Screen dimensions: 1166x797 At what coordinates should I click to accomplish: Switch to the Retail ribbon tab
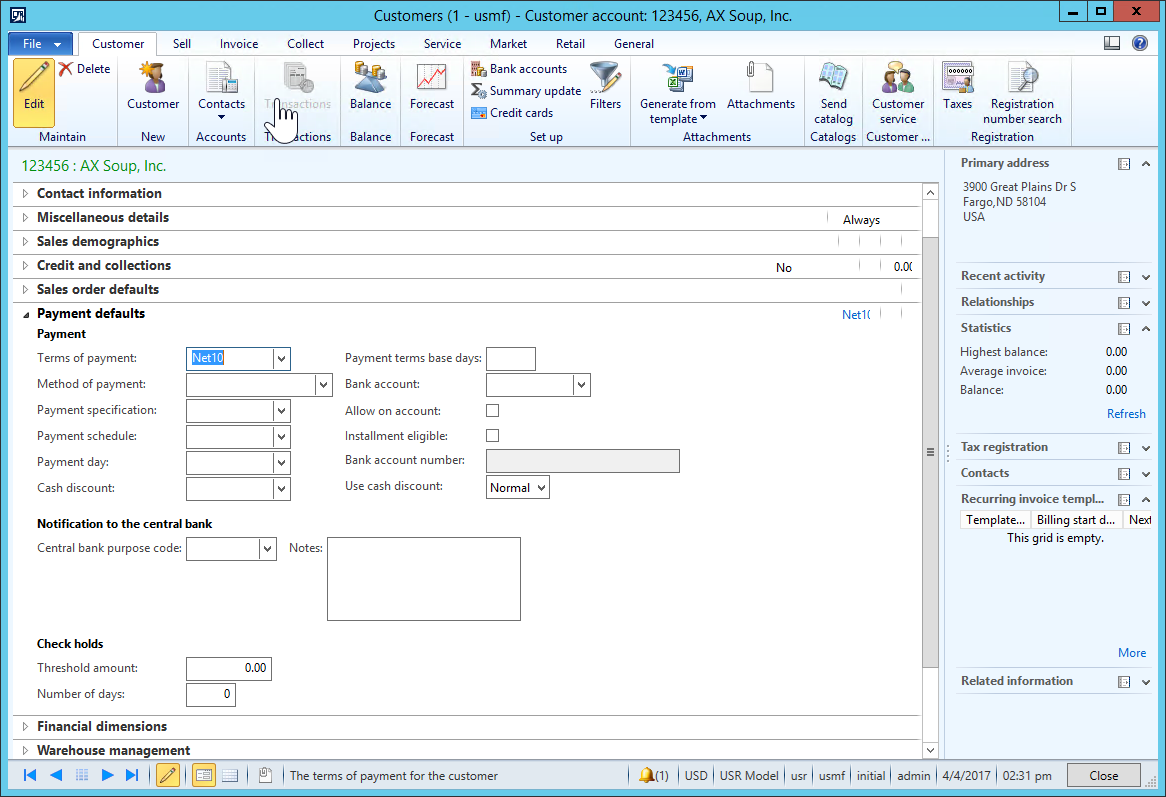[x=570, y=44]
